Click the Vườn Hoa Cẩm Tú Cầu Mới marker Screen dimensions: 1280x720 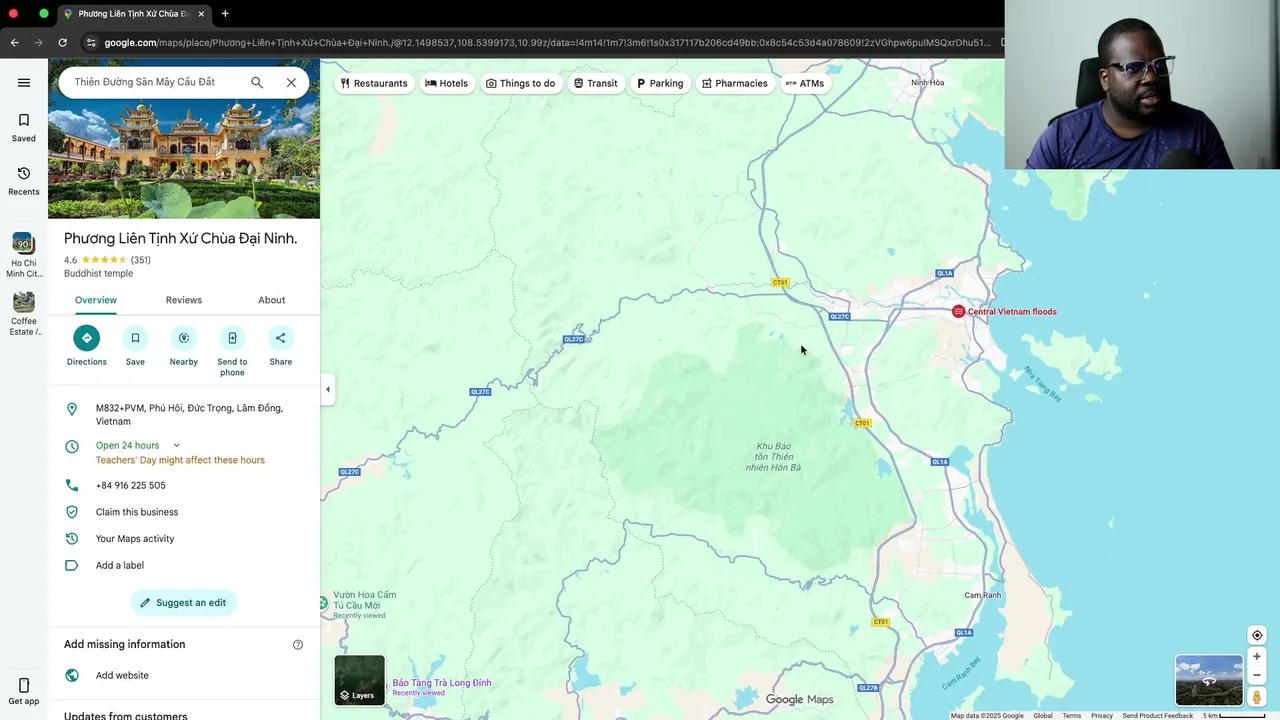[324, 602]
